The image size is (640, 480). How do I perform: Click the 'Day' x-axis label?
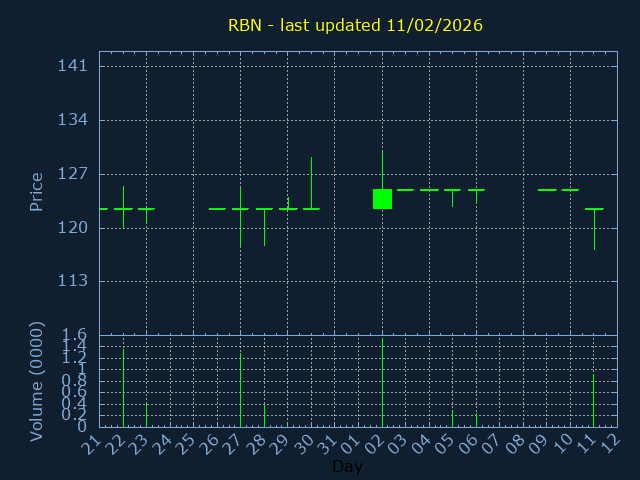click(347, 466)
